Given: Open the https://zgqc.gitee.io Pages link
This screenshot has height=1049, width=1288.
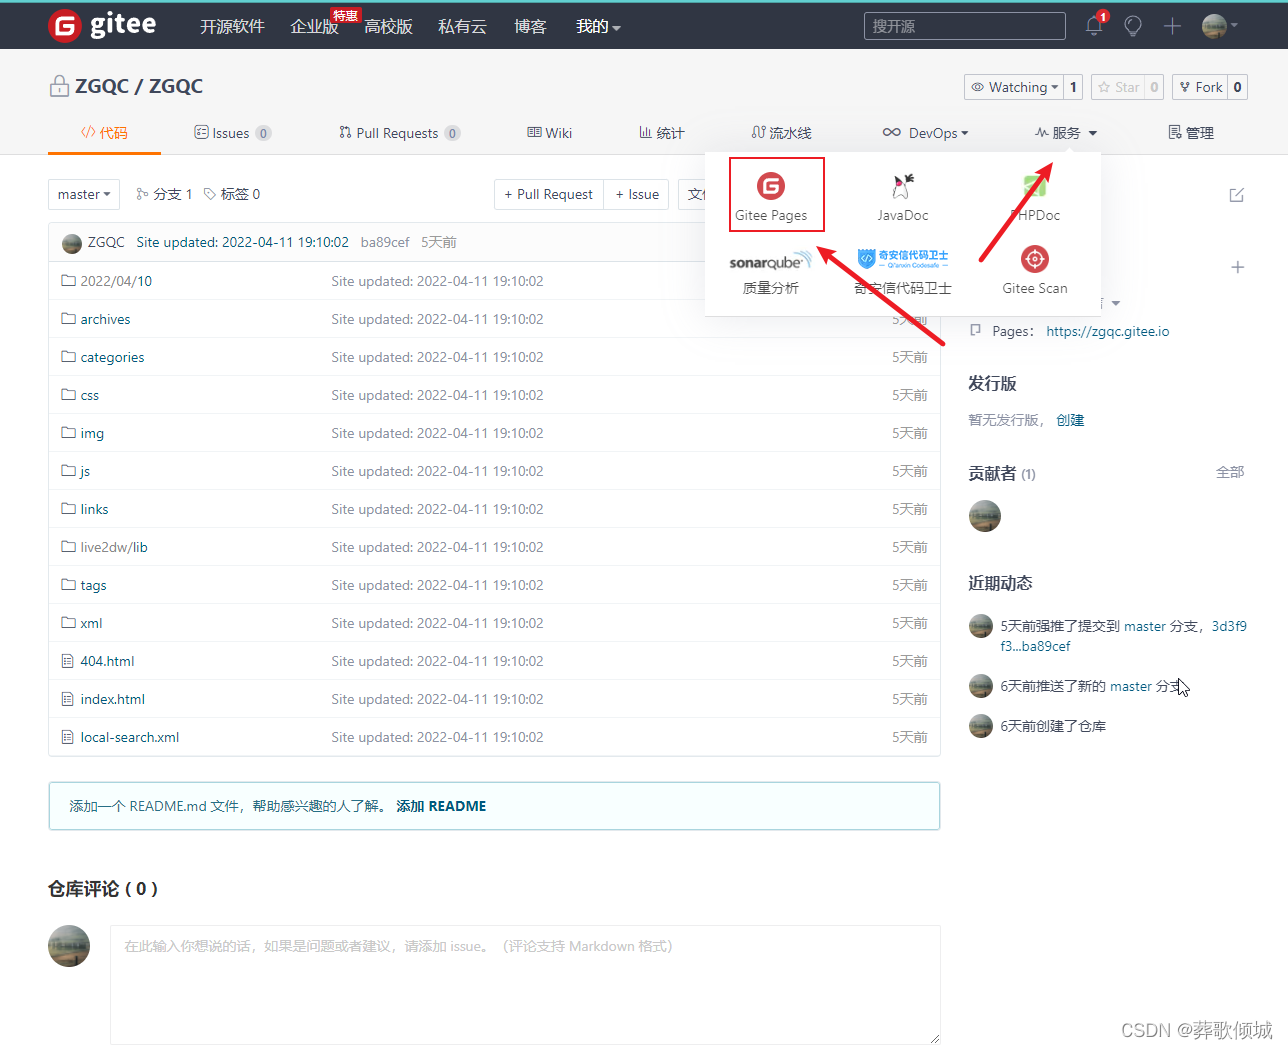Looking at the screenshot, I should (1108, 331).
